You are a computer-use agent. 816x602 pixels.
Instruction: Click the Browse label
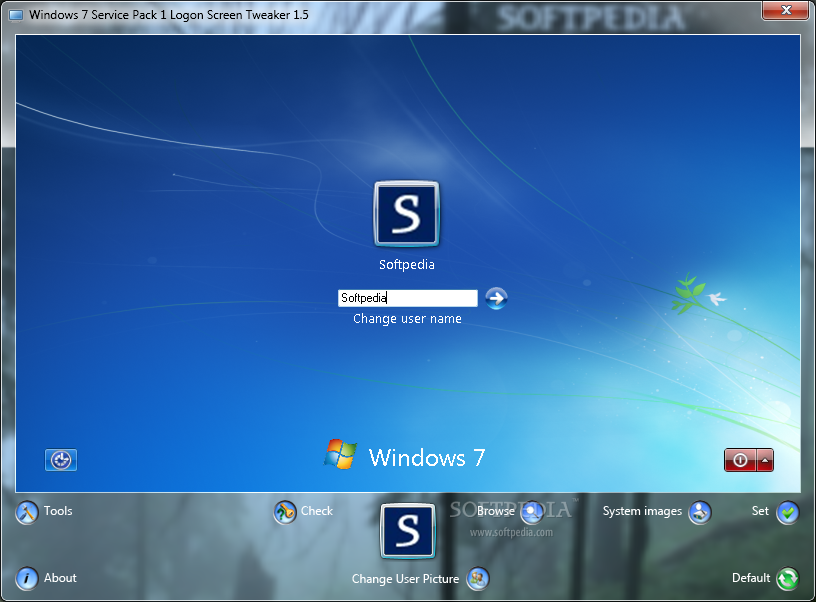click(496, 511)
